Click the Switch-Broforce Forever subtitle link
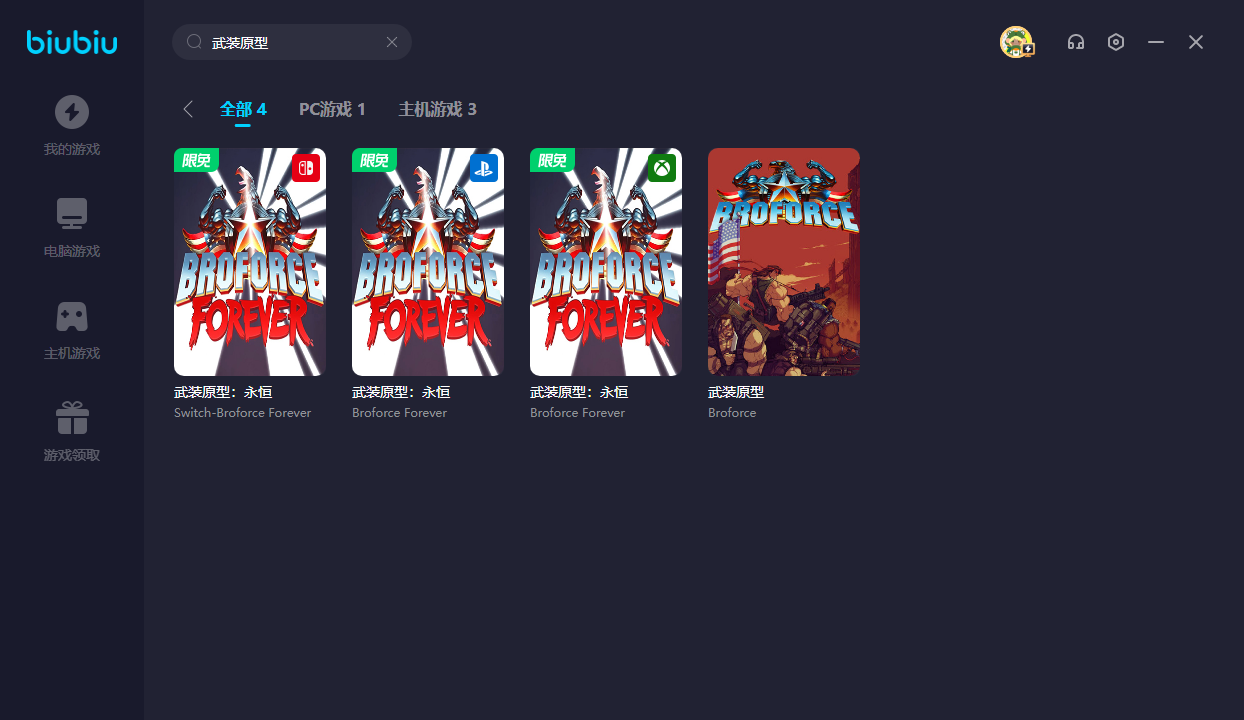 tap(242, 413)
